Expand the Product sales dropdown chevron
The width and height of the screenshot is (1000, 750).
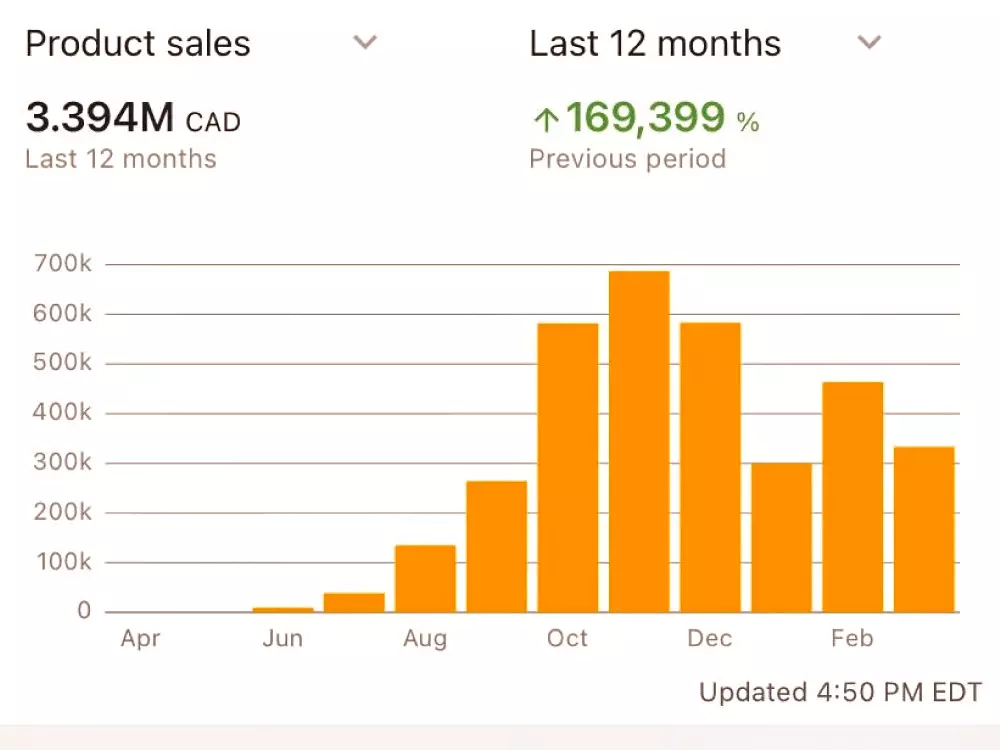[x=366, y=43]
